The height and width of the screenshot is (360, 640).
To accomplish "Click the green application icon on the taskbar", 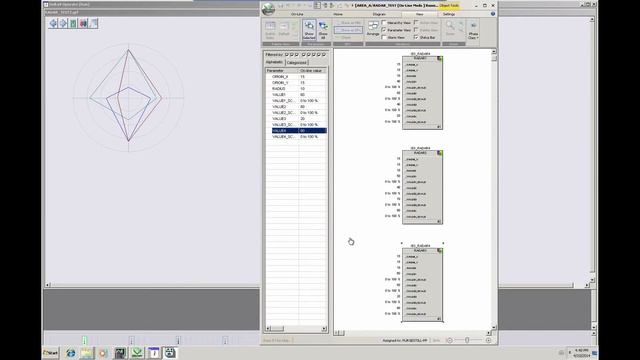I will (x=137, y=353).
